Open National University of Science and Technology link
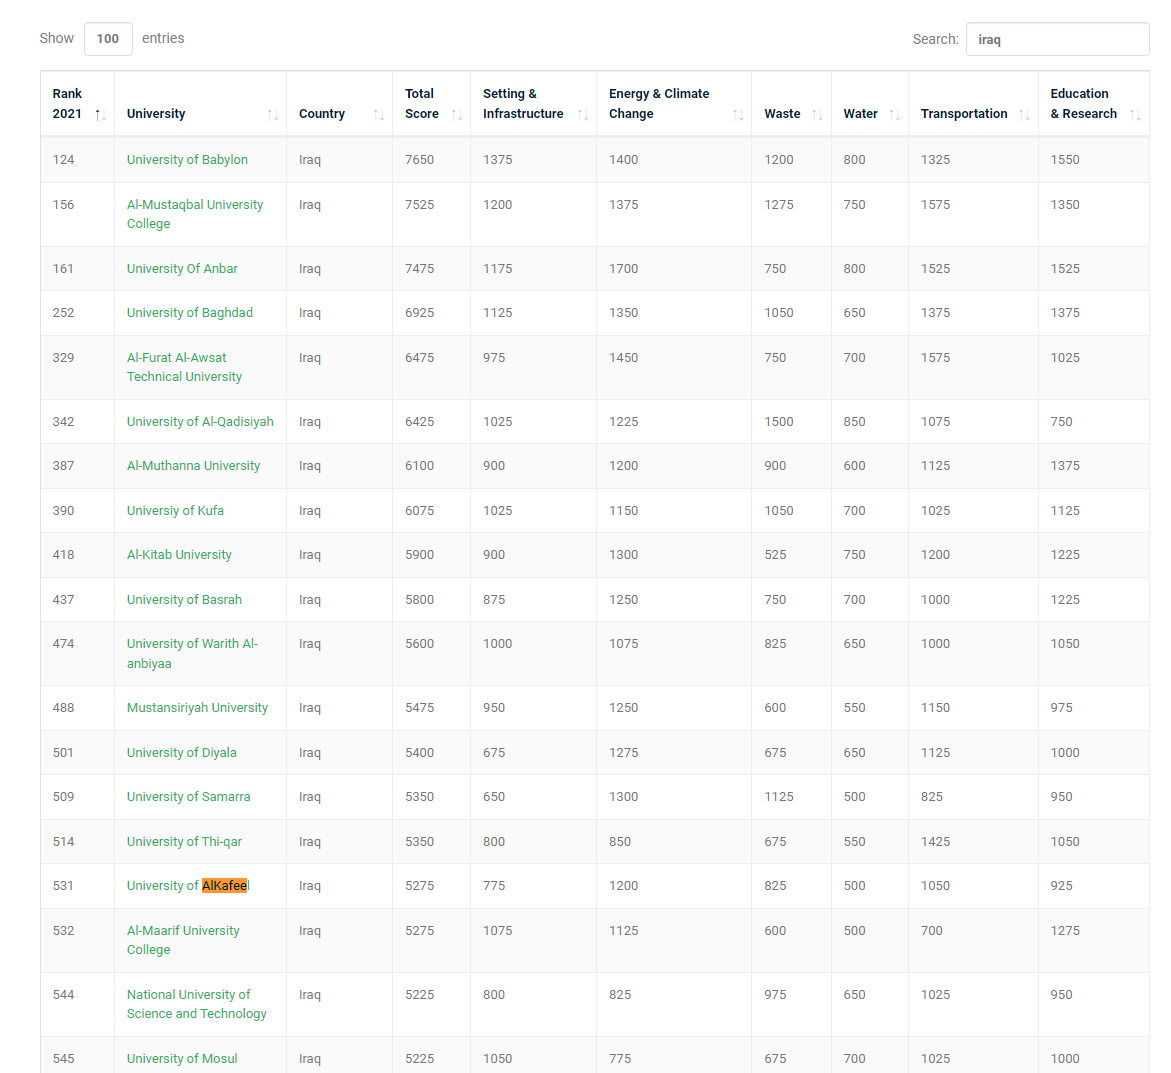 pos(196,1004)
